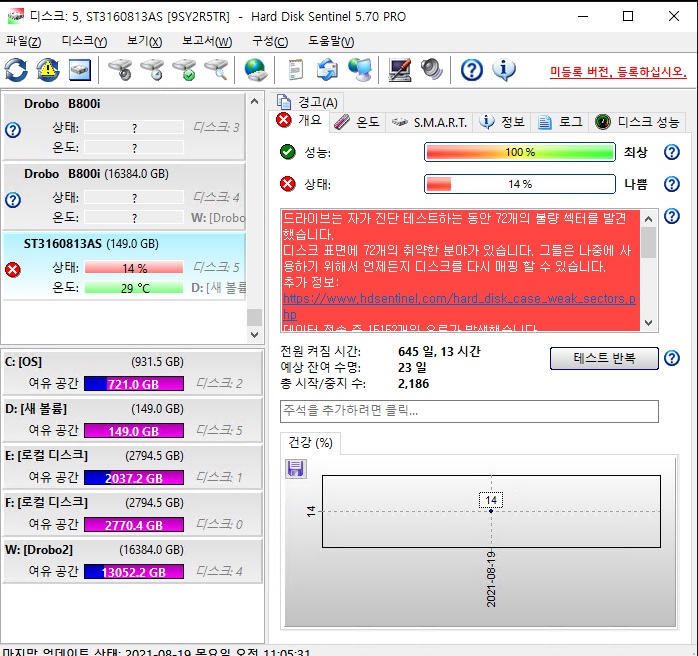The image size is (698, 656).
Task: Open the 보기(X) menu
Action: (x=144, y=41)
